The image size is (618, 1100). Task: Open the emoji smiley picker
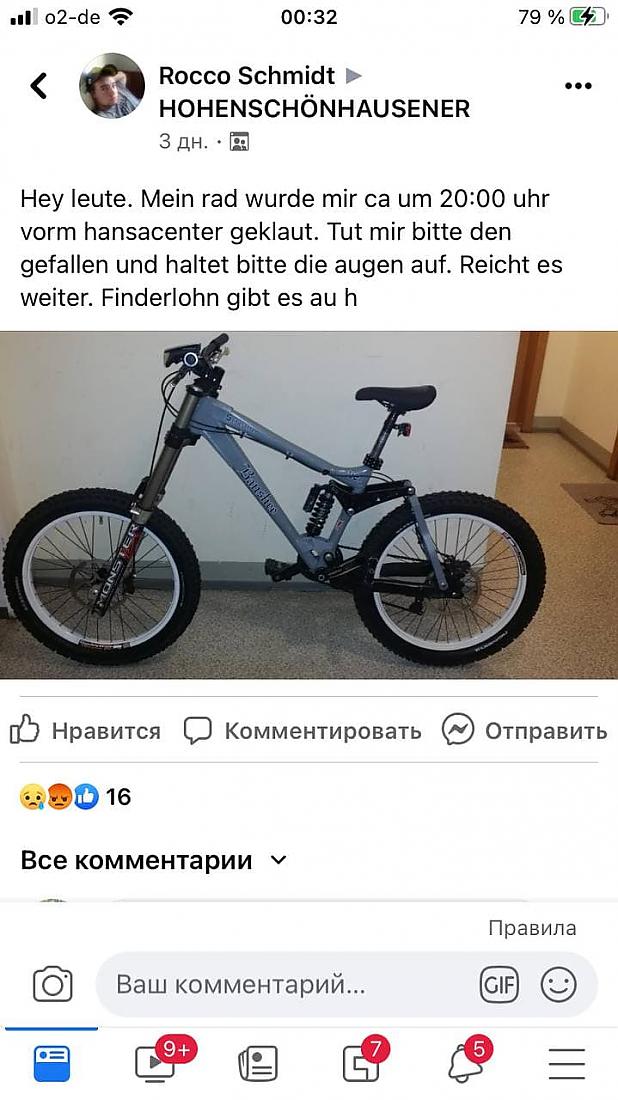pyautogui.click(x=559, y=984)
